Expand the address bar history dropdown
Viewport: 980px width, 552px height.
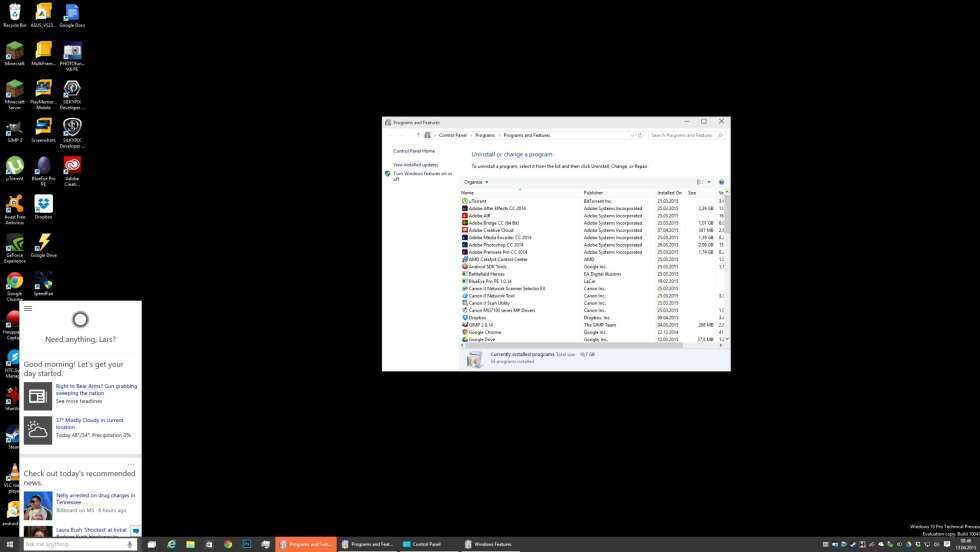(x=632, y=135)
